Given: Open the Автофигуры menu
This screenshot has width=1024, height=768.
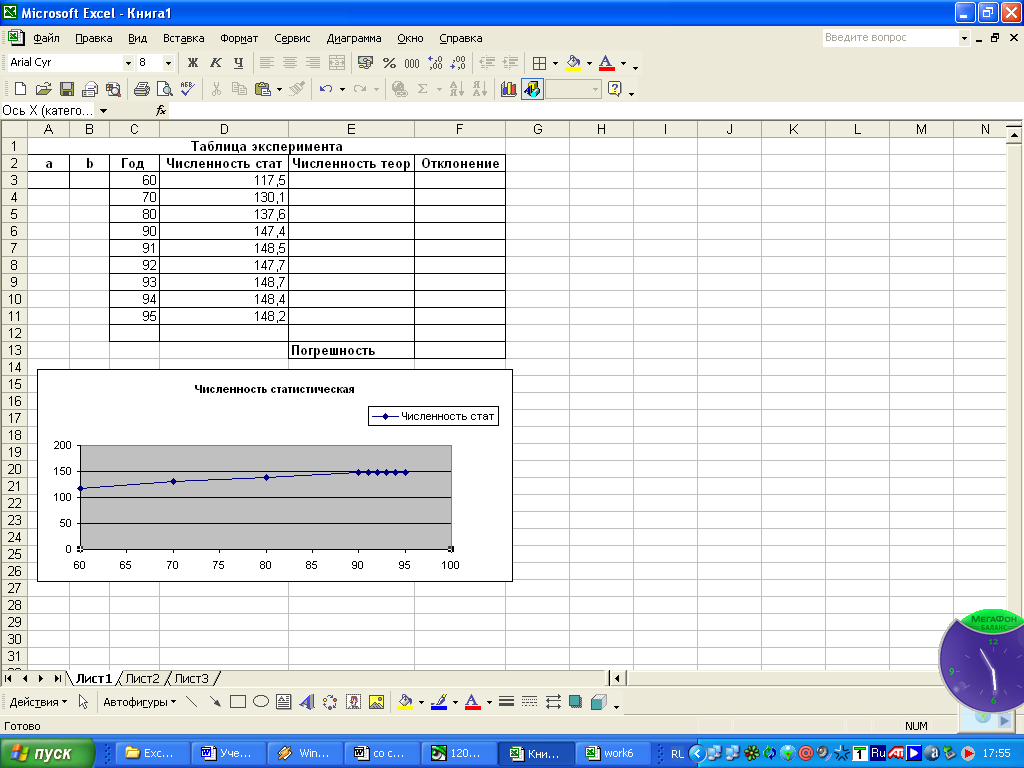Looking at the screenshot, I should (139, 702).
